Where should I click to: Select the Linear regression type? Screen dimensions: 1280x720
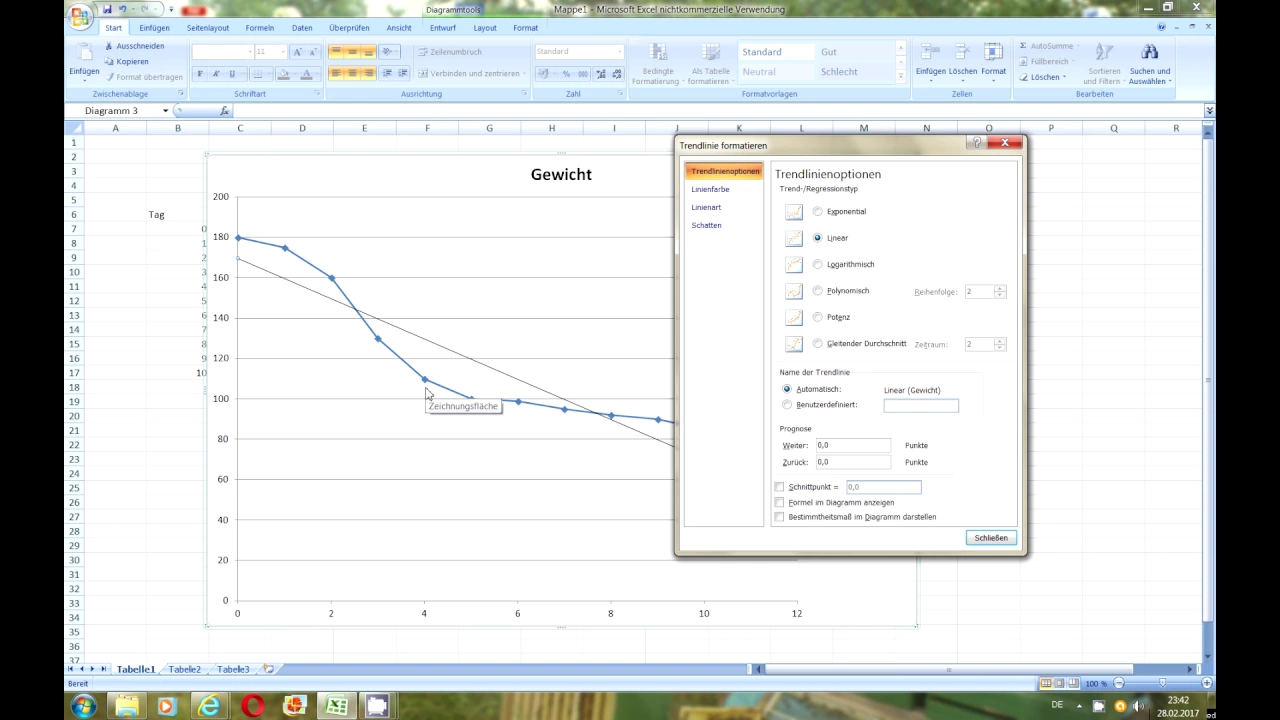[818, 238]
